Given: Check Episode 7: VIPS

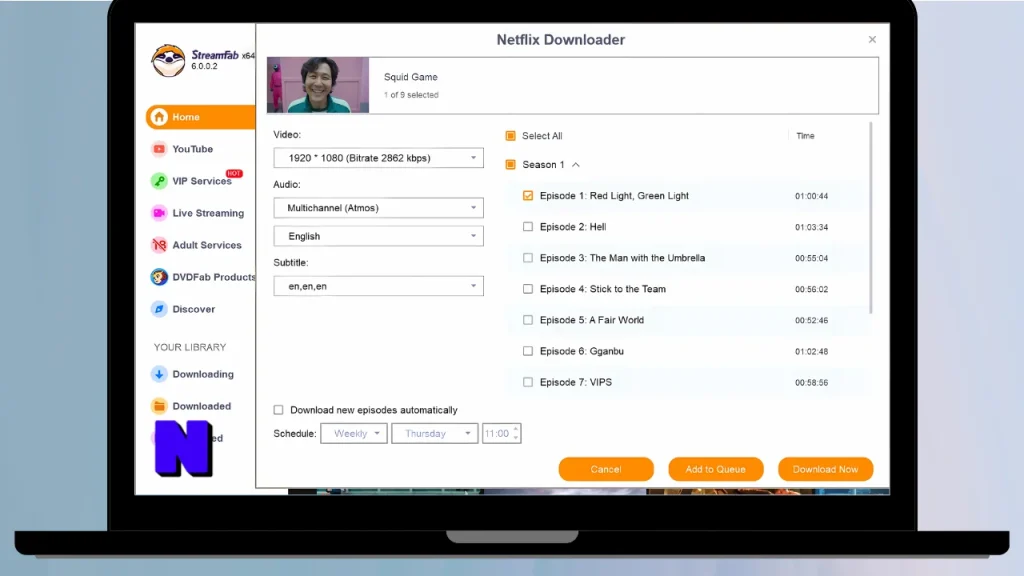Looking at the screenshot, I should click(x=528, y=382).
